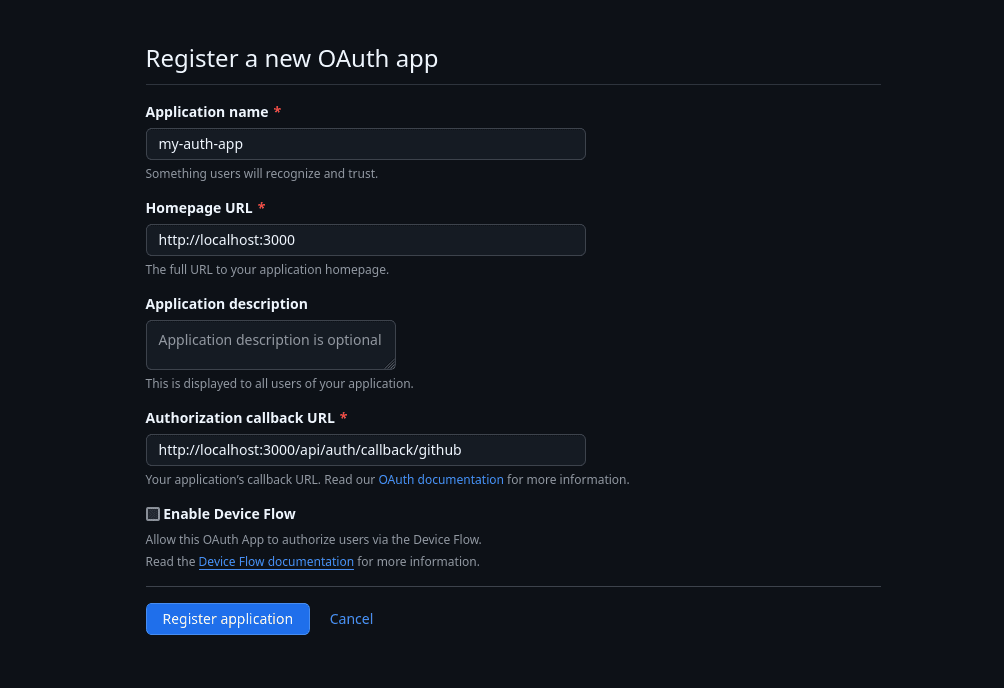Screen dimensions: 1004x688
Task: Open the OAuth documentation link
Action: pos(440,479)
